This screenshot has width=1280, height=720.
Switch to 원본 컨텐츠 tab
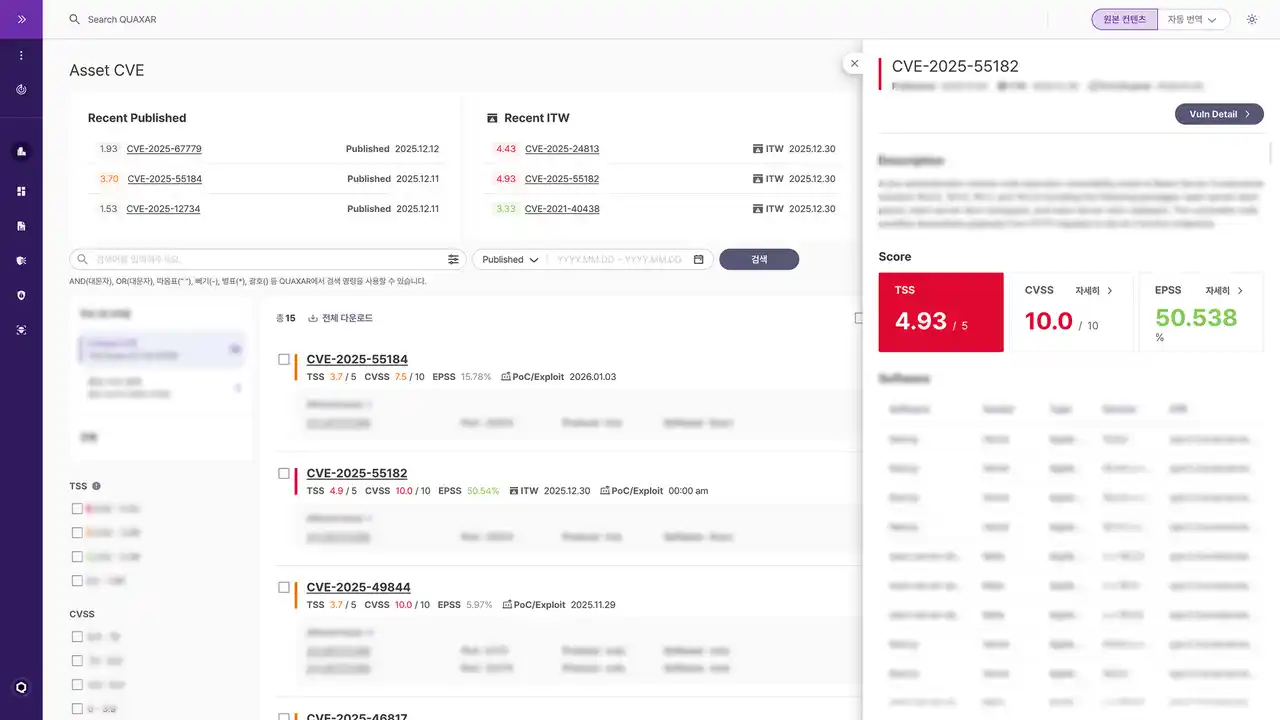point(1124,19)
